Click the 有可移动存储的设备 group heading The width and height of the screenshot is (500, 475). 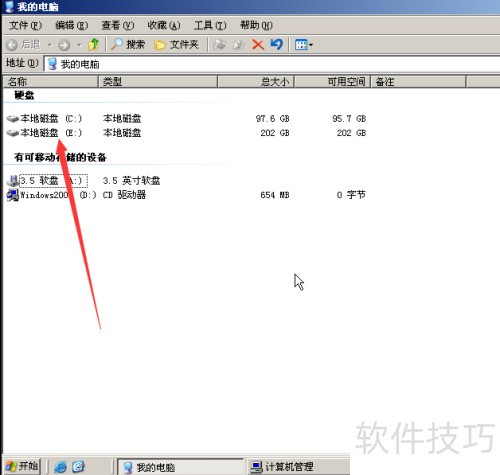(60, 157)
